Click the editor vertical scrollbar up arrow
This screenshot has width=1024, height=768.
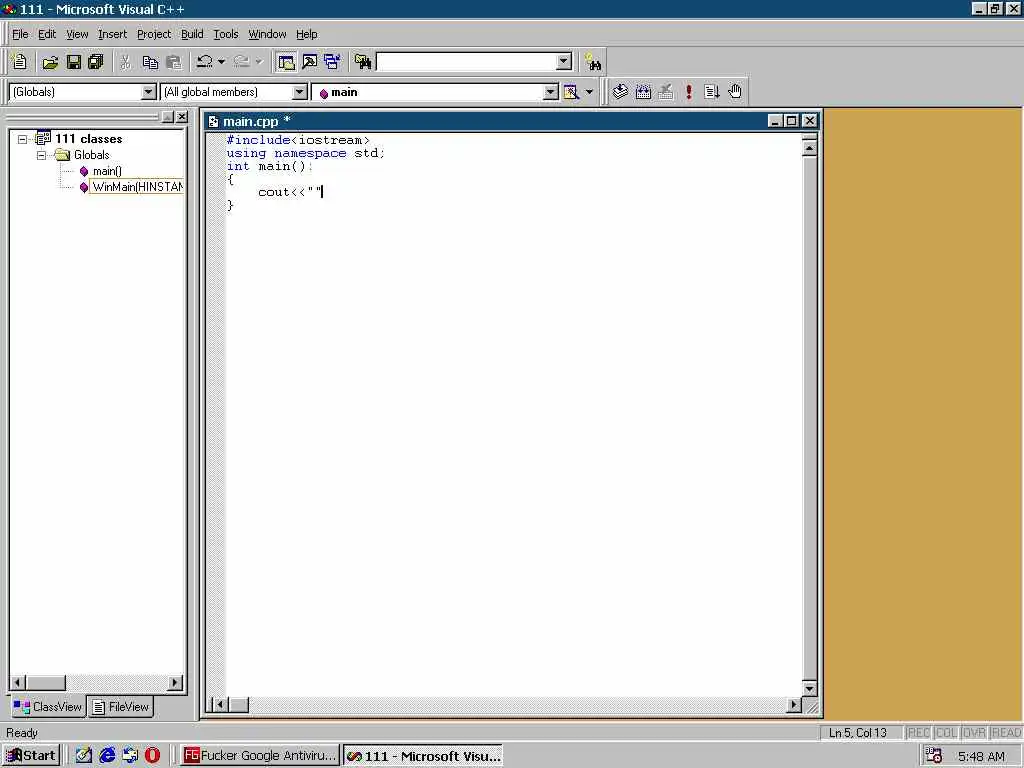click(x=809, y=148)
